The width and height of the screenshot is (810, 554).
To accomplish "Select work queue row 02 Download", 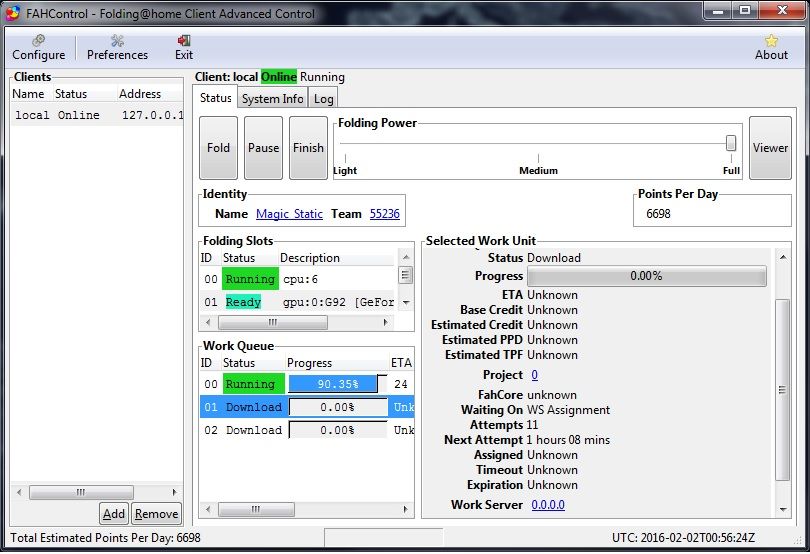I will 307,430.
